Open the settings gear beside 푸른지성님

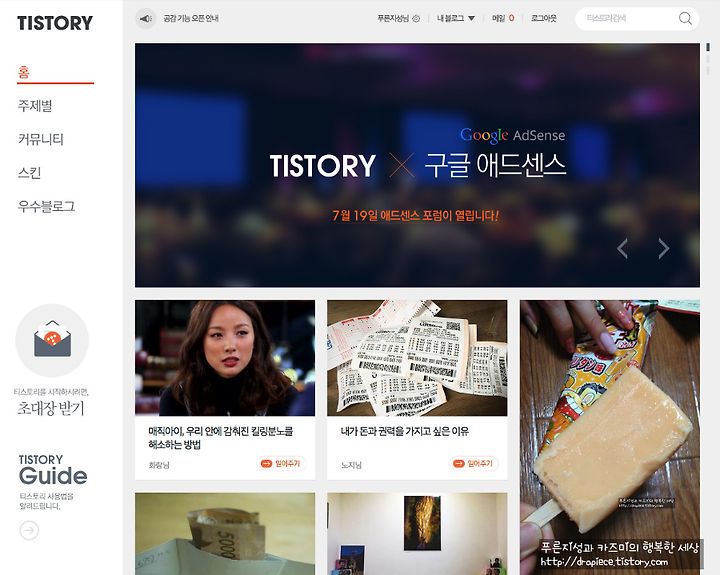pos(416,18)
